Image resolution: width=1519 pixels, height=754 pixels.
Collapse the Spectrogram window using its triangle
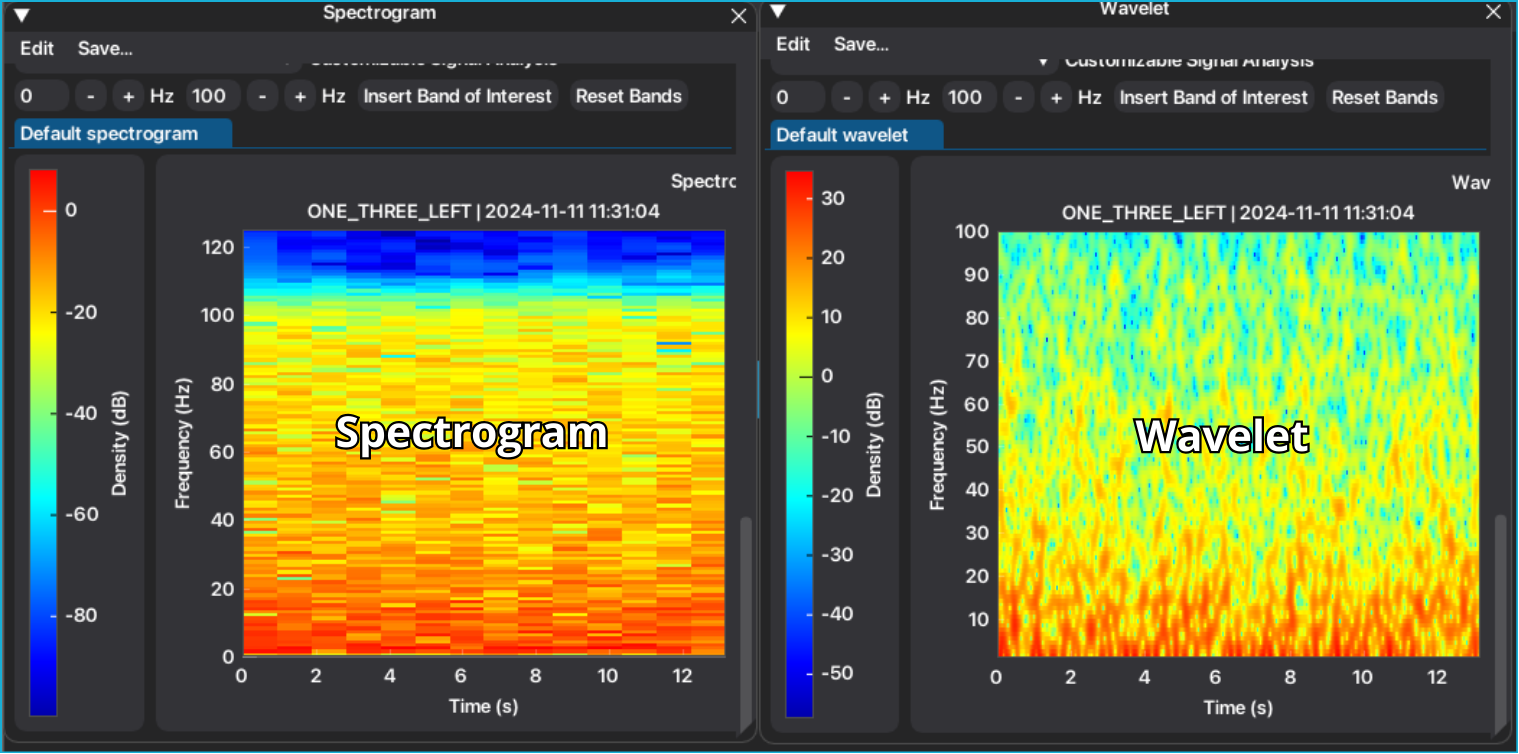point(21,15)
